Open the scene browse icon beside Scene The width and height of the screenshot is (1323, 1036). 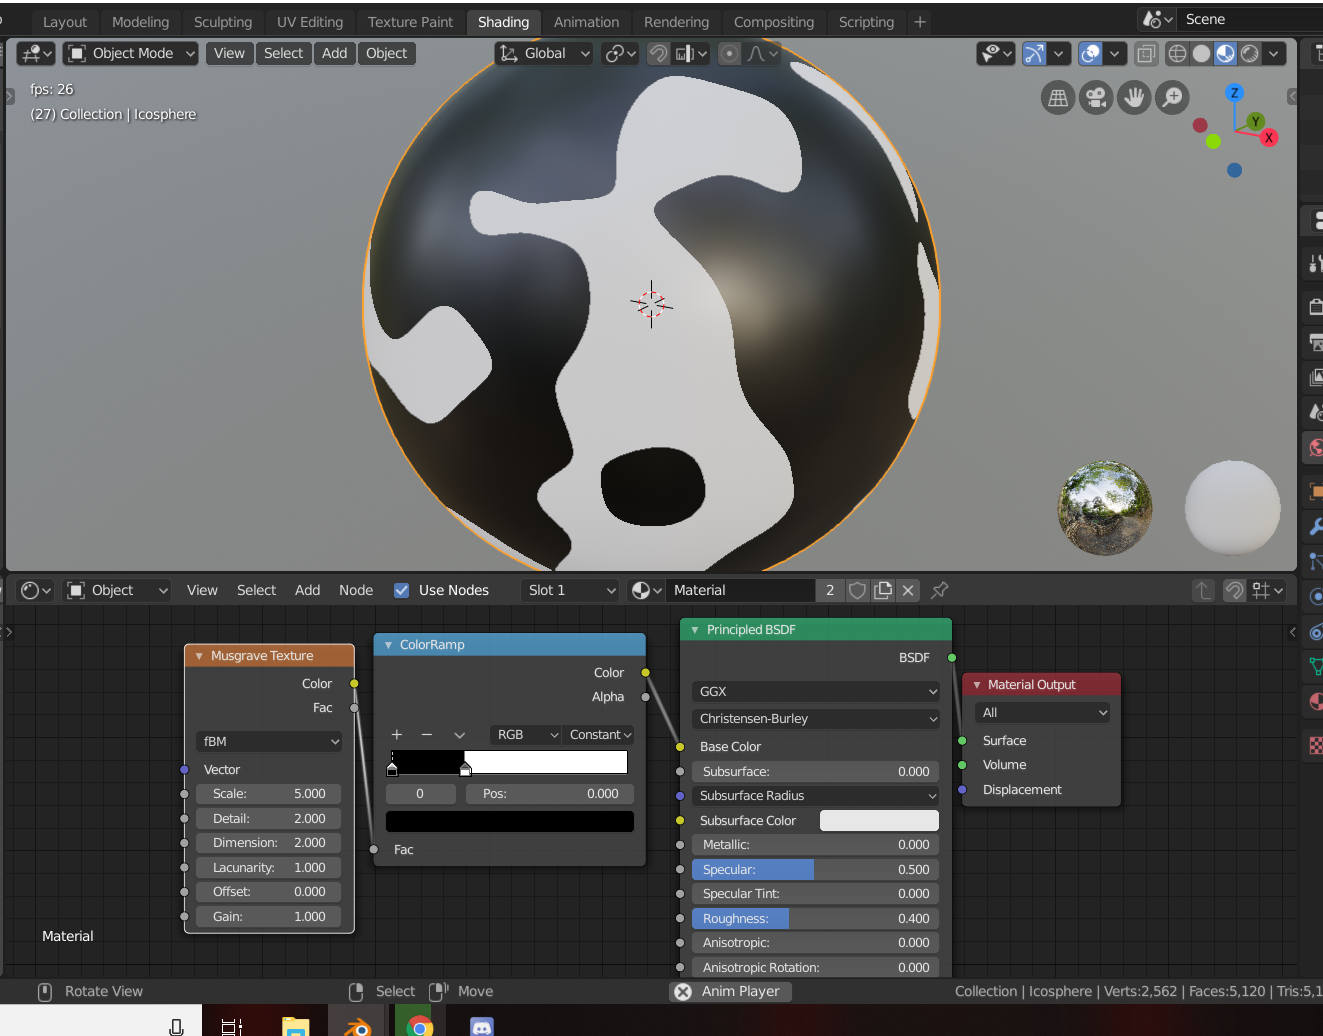1158,19
